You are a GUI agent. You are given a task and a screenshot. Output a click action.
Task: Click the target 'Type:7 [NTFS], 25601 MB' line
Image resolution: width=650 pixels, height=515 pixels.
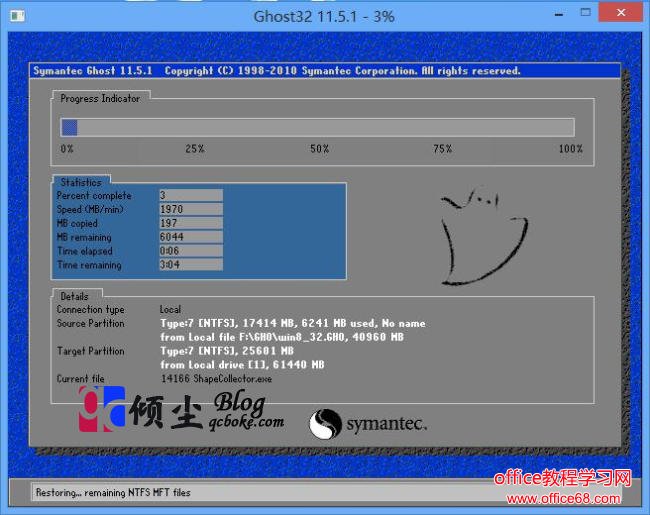227,351
